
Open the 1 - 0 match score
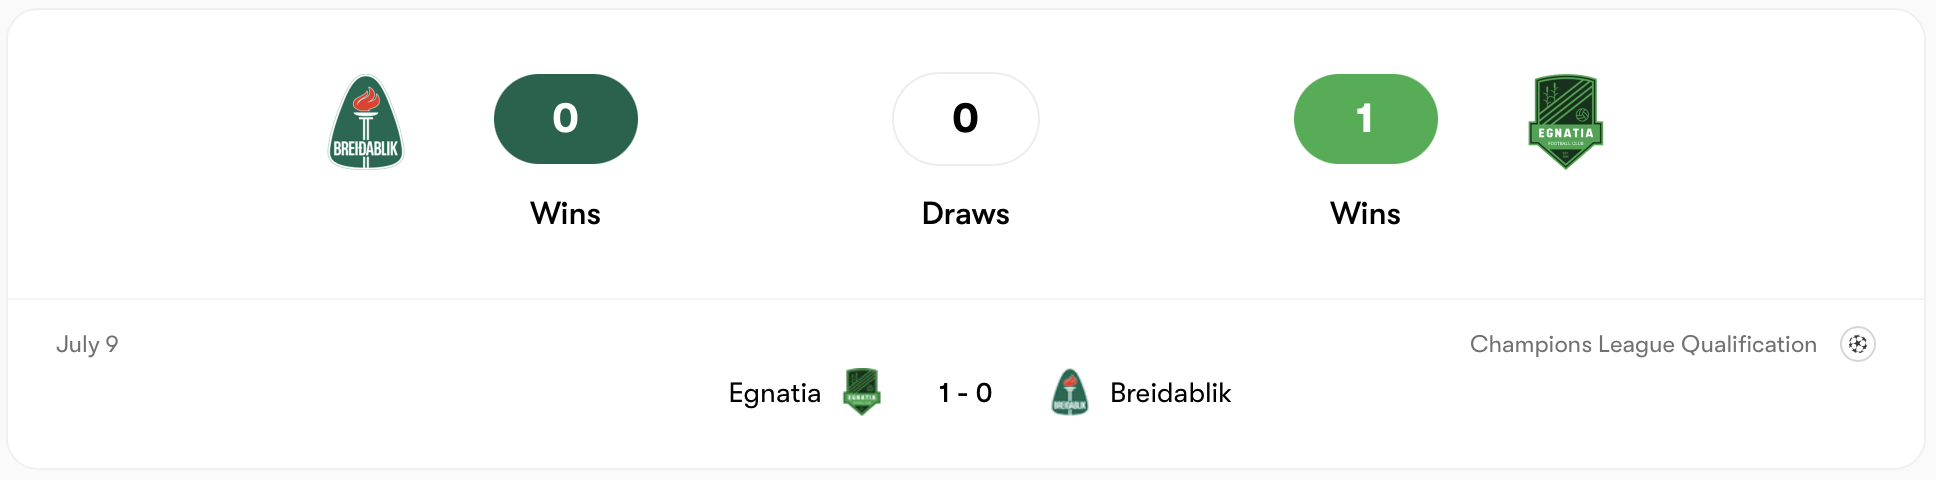point(965,393)
